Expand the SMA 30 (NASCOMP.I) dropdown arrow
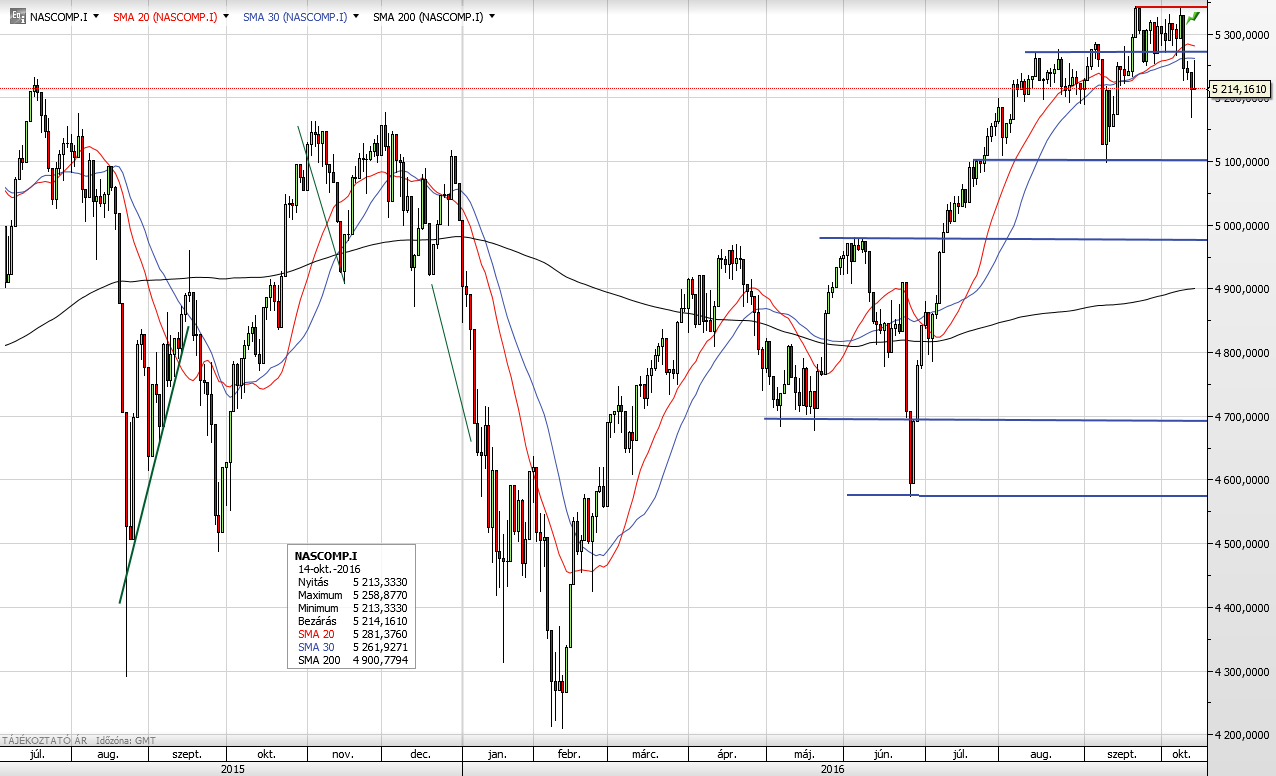The height and width of the screenshot is (776, 1276). [x=357, y=17]
